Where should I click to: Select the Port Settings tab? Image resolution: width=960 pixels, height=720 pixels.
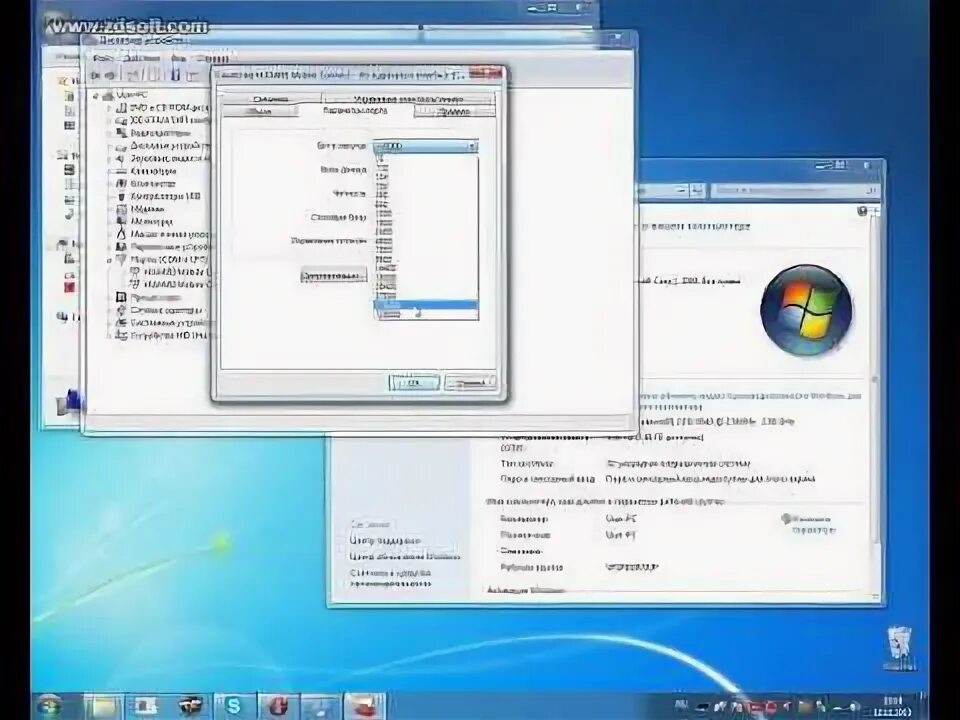[355, 111]
